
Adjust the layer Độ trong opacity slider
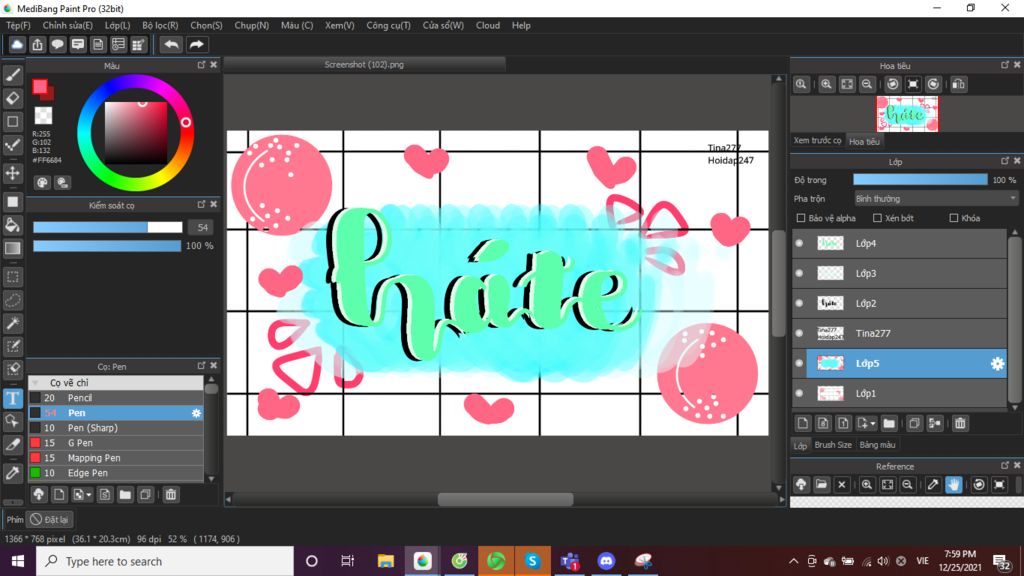(x=920, y=180)
